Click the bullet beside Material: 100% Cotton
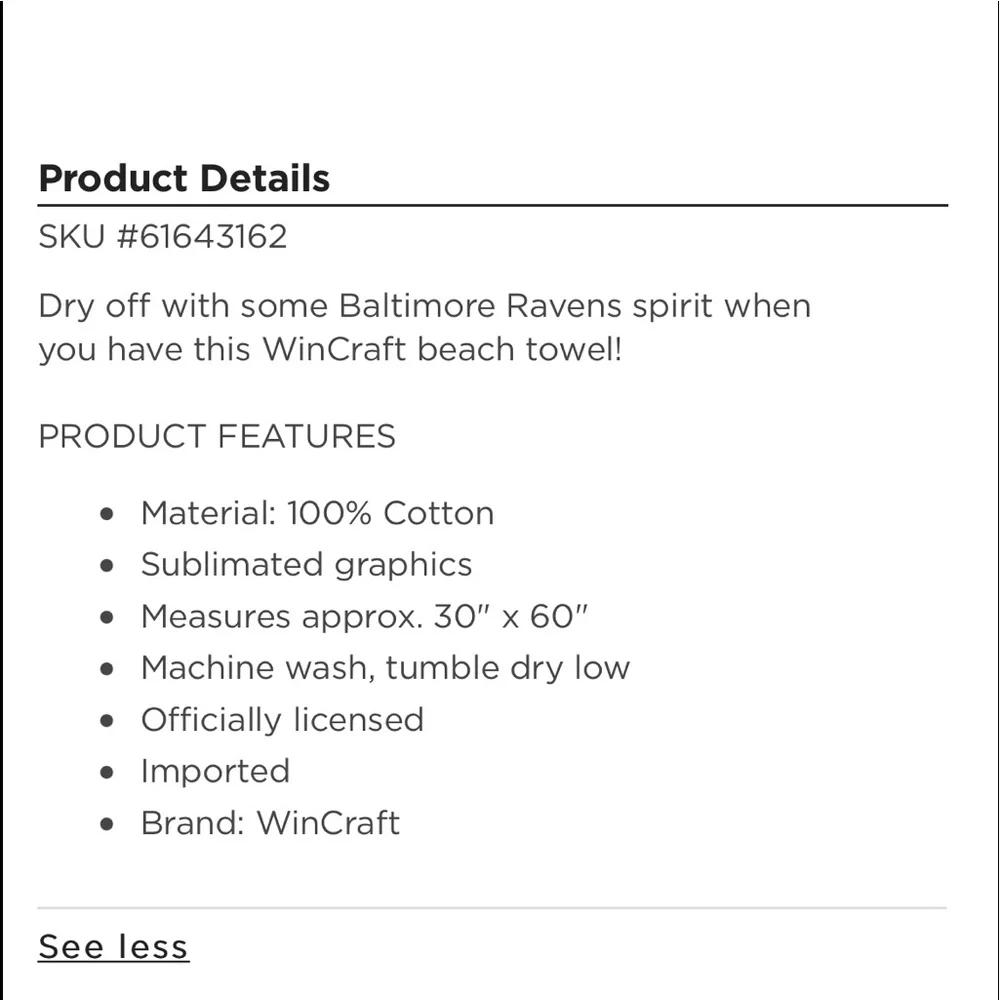Screen dimensions: 1000x1000 [108, 514]
